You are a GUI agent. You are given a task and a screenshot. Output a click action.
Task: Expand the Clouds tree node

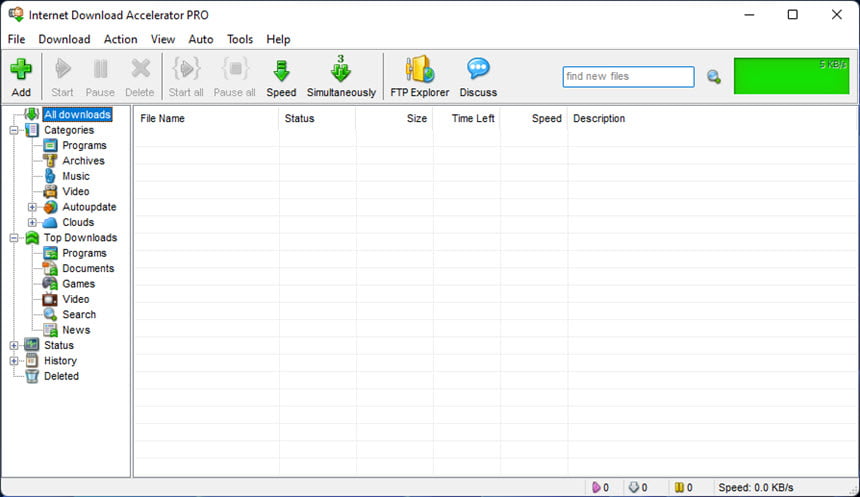[32, 222]
